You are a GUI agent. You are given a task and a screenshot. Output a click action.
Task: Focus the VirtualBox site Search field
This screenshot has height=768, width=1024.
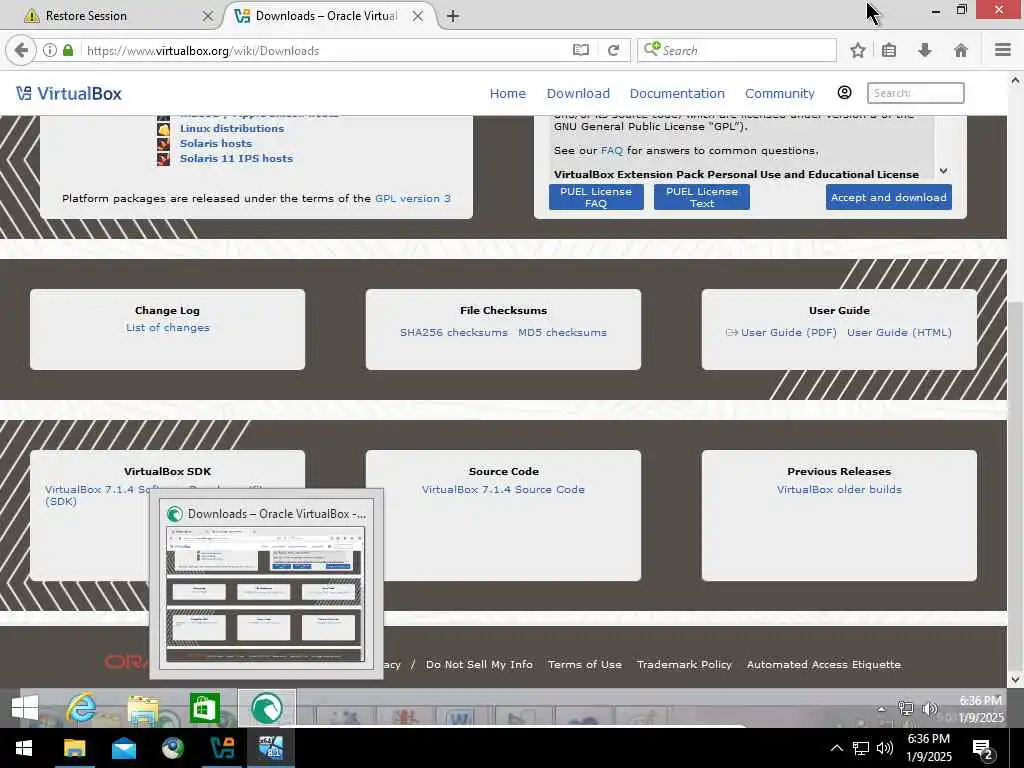tap(916, 93)
